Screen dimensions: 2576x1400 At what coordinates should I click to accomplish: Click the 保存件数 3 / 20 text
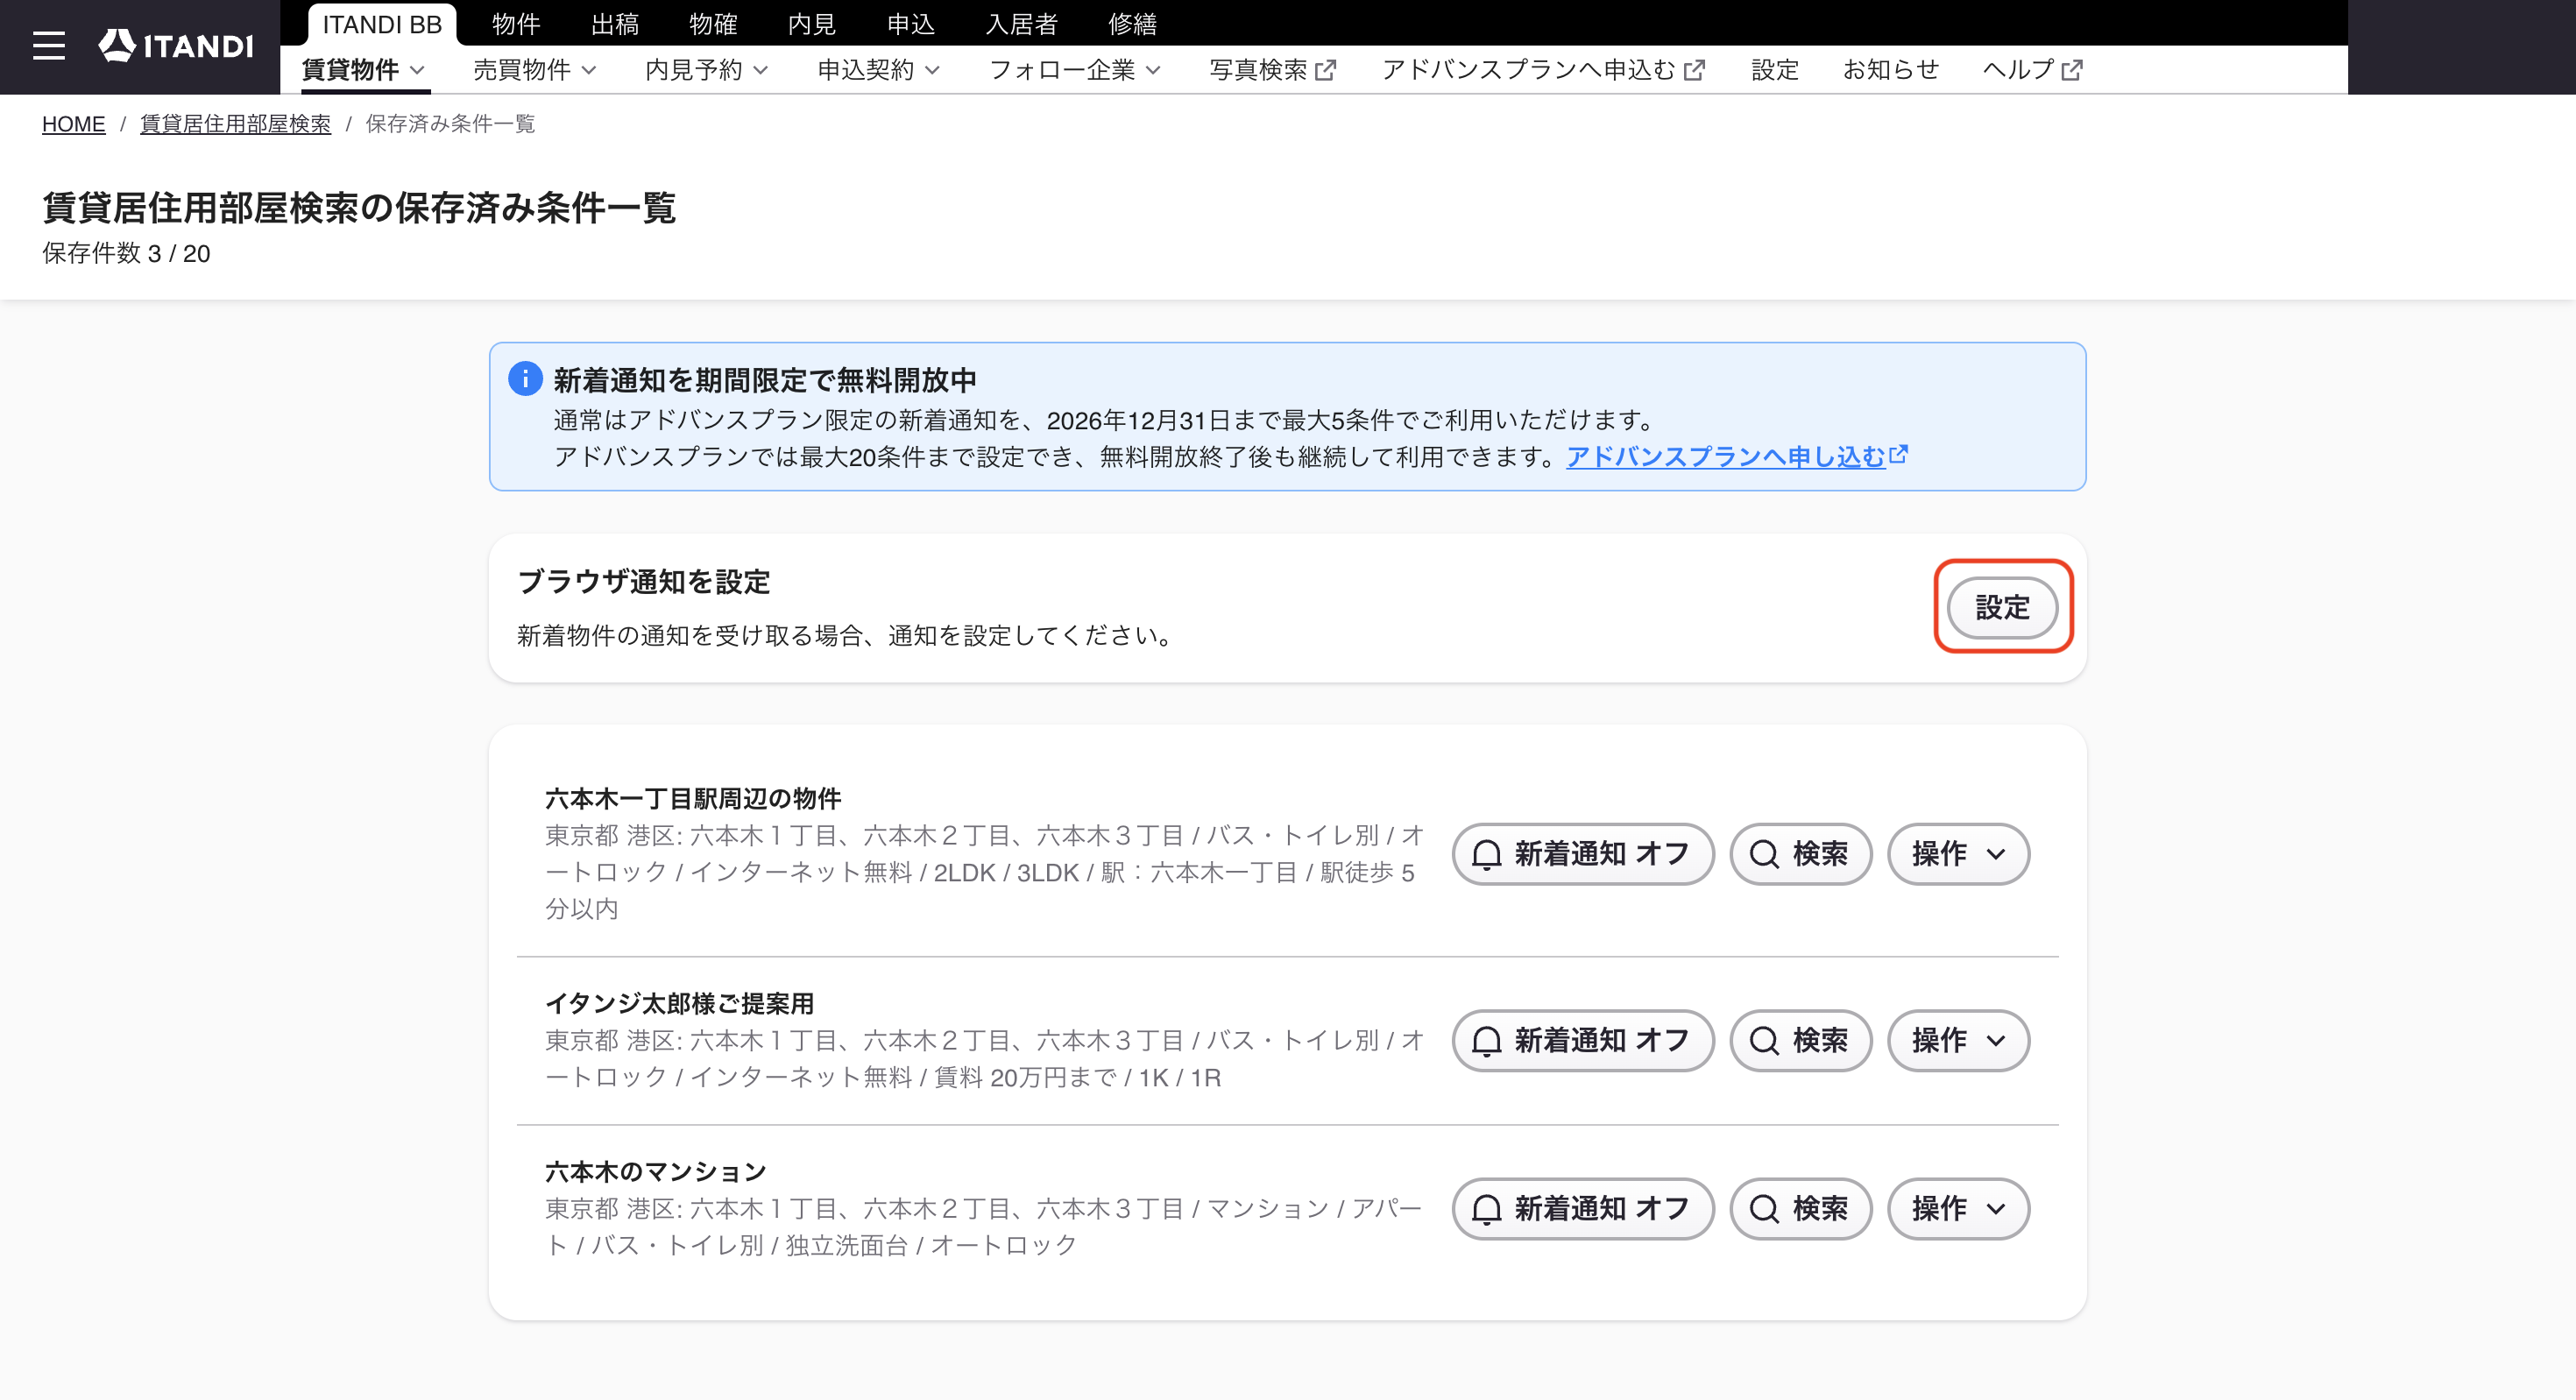point(126,254)
